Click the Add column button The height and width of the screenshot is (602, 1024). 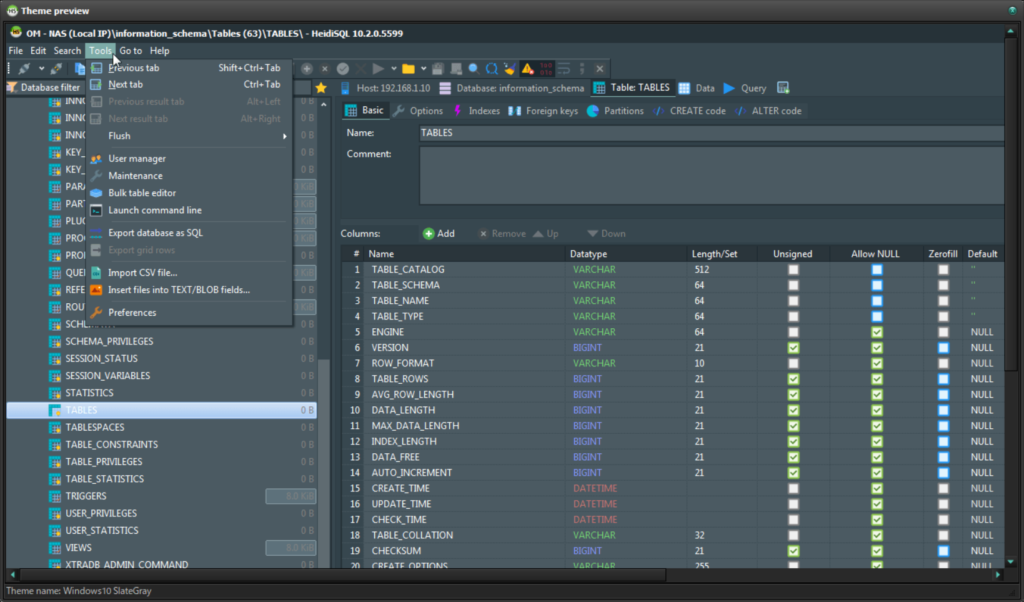tap(438, 234)
